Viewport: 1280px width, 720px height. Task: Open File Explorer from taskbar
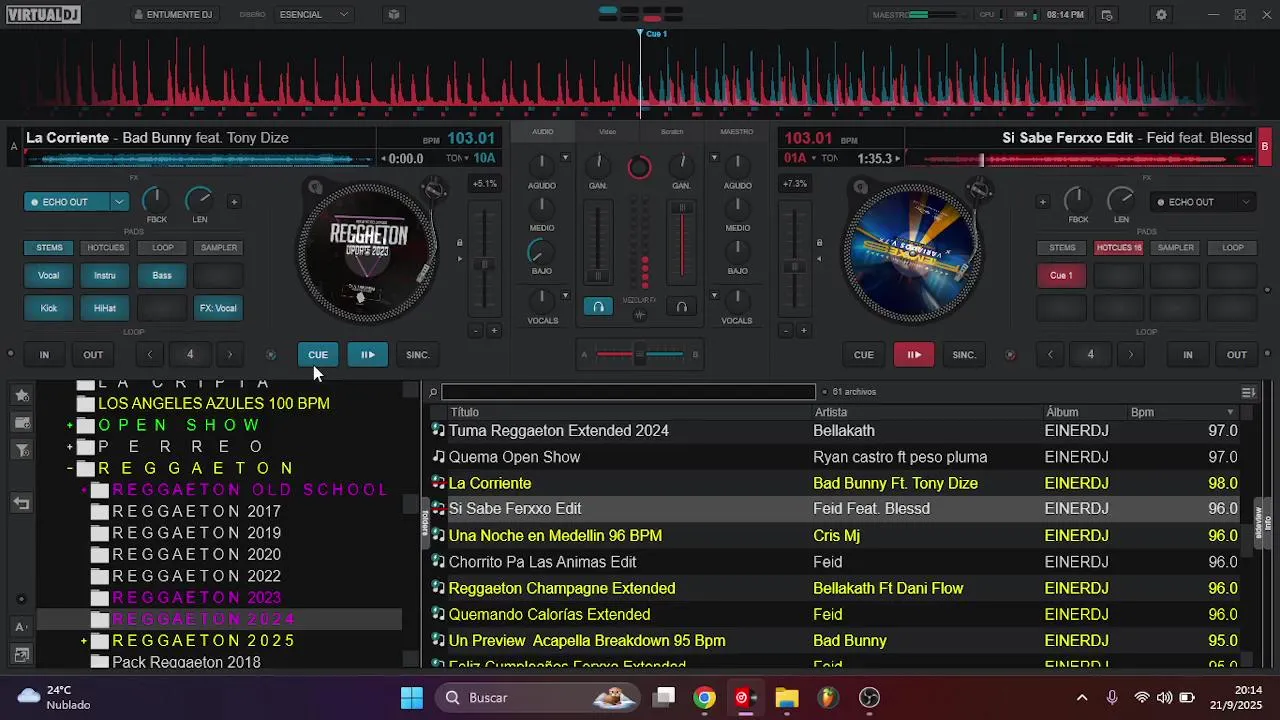click(787, 698)
